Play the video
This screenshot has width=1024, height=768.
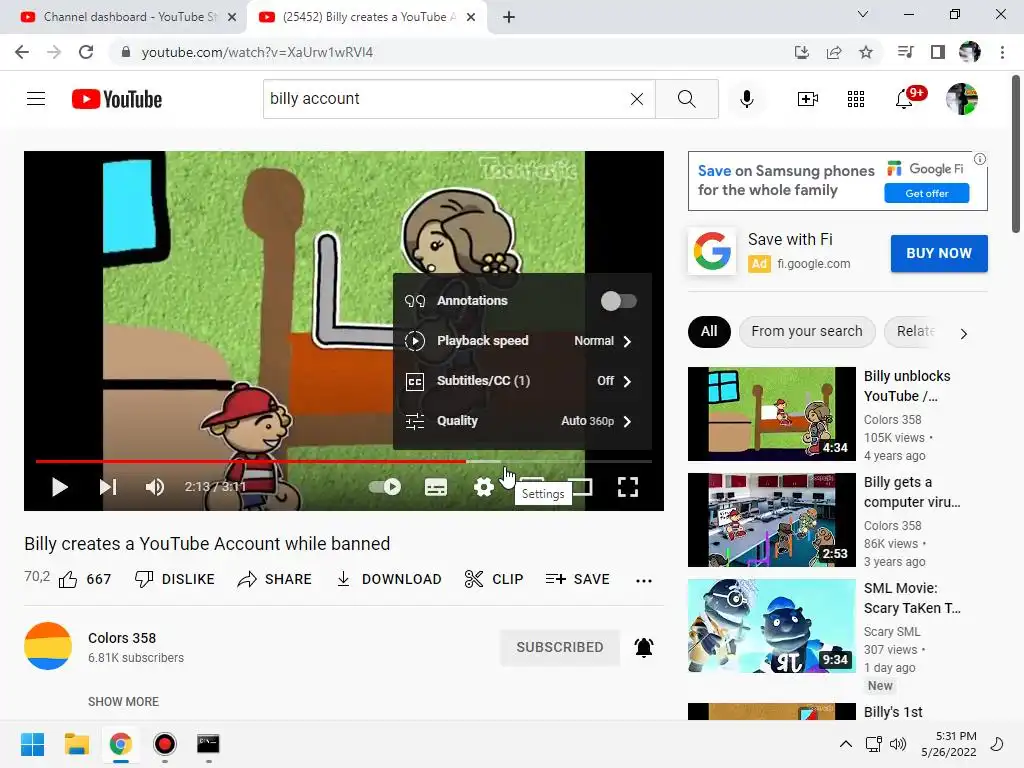pos(59,487)
